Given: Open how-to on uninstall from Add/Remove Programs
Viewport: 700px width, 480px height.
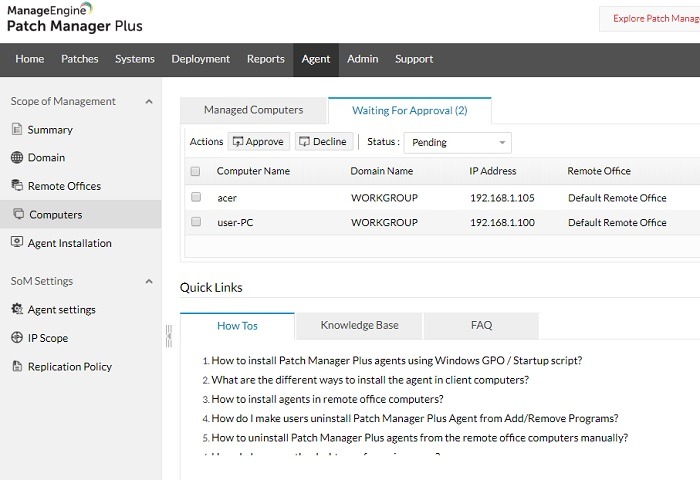Looking at the screenshot, I should pos(415,418).
